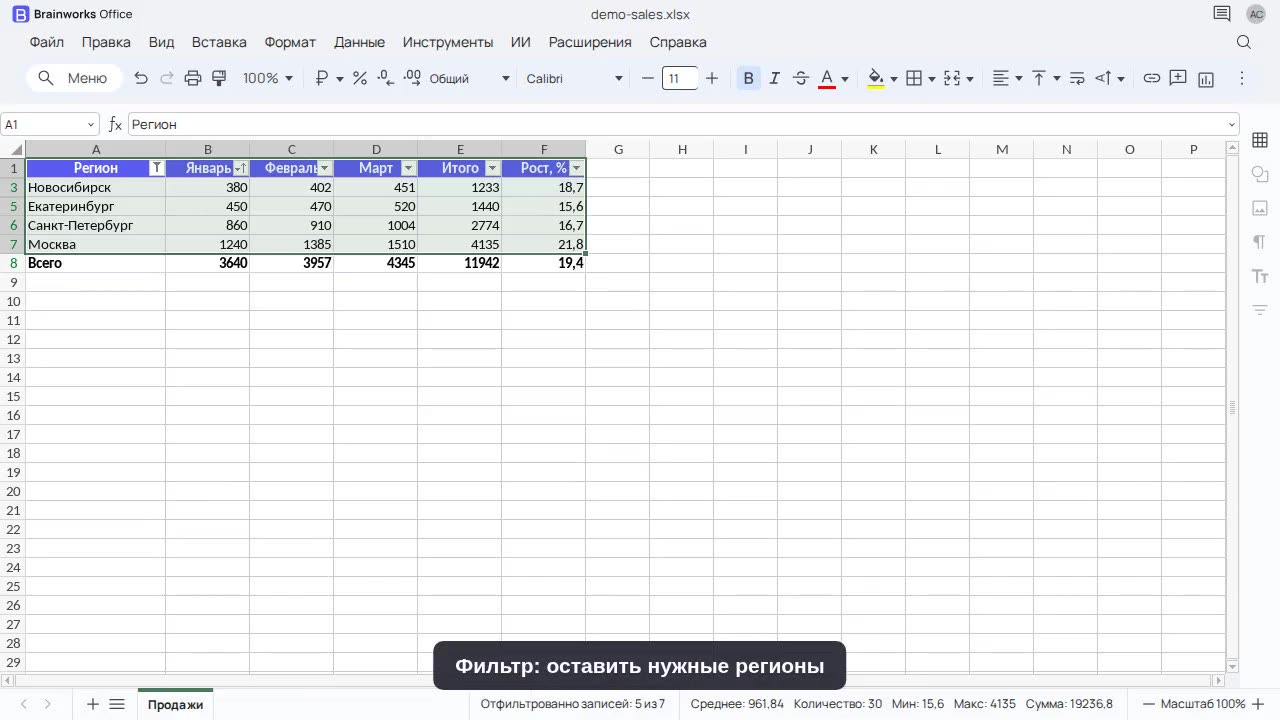Show the all sheets list
Screen dimensions: 1280x720
tap(117, 704)
